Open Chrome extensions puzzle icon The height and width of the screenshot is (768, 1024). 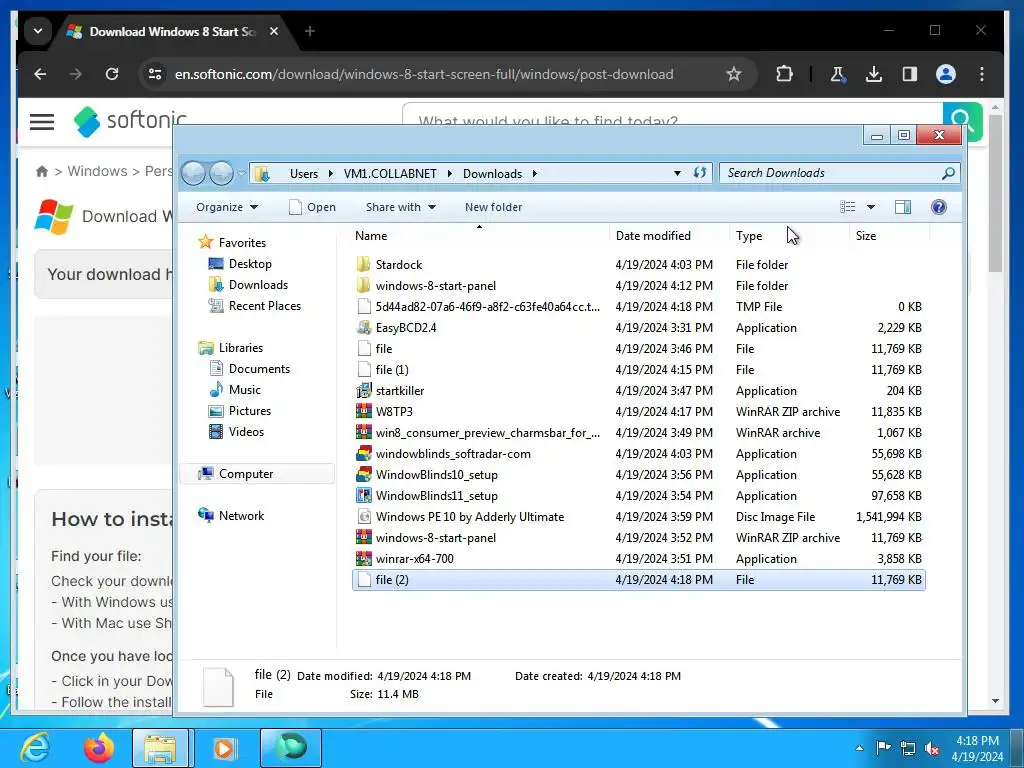[x=784, y=74]
